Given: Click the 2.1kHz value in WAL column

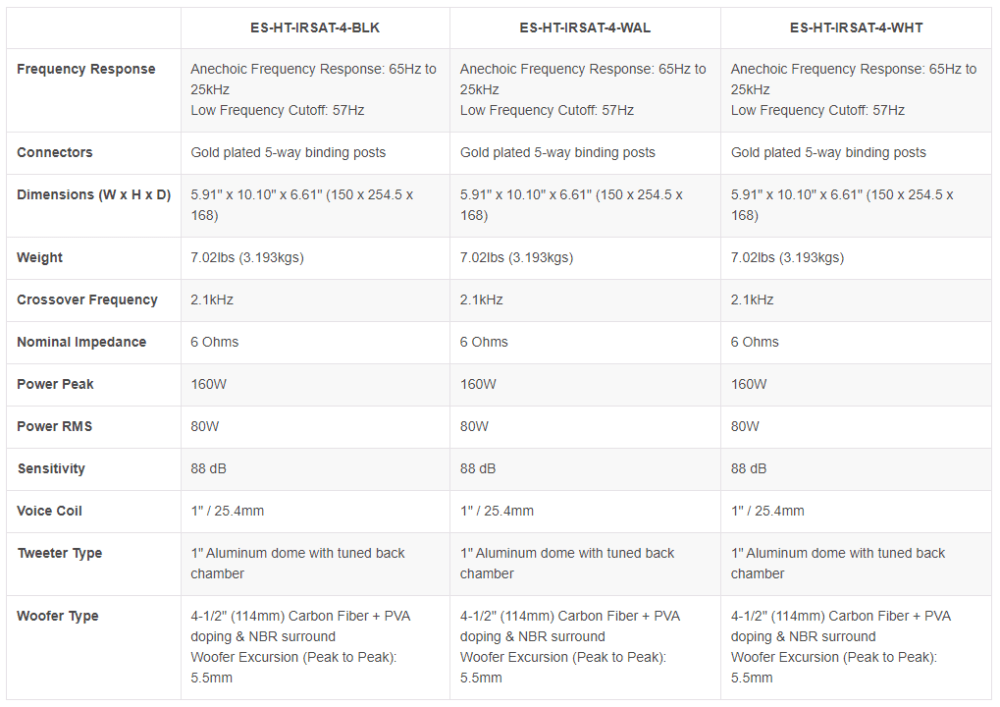Looking at the screenshot, I should pos(482,300).
